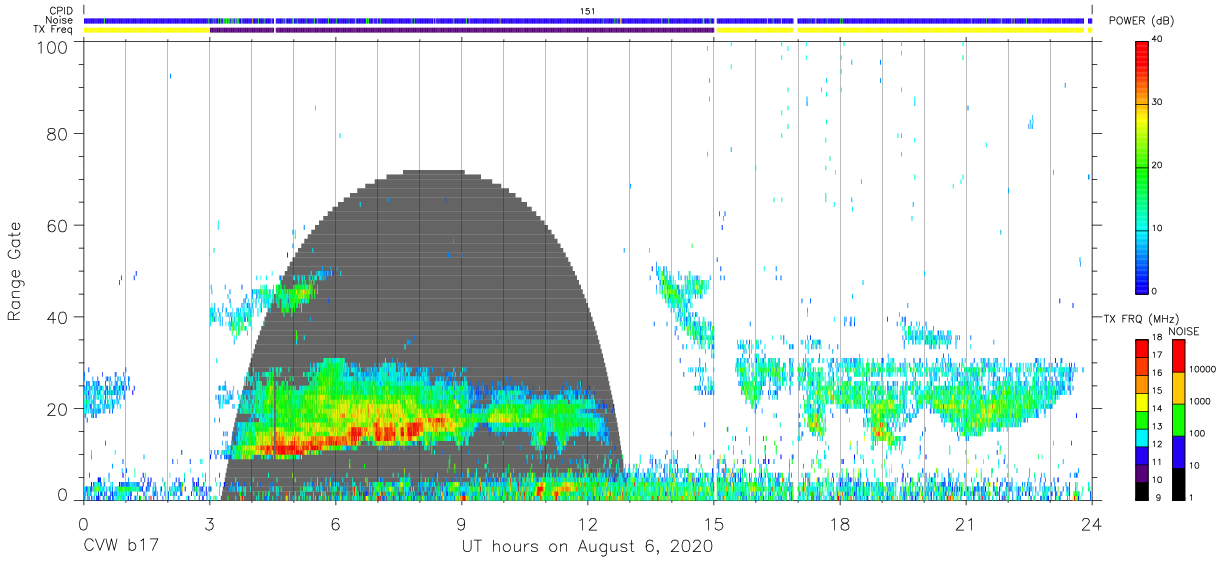
Task: Click the power scale label 10
Action: (x=1157, y=229)
